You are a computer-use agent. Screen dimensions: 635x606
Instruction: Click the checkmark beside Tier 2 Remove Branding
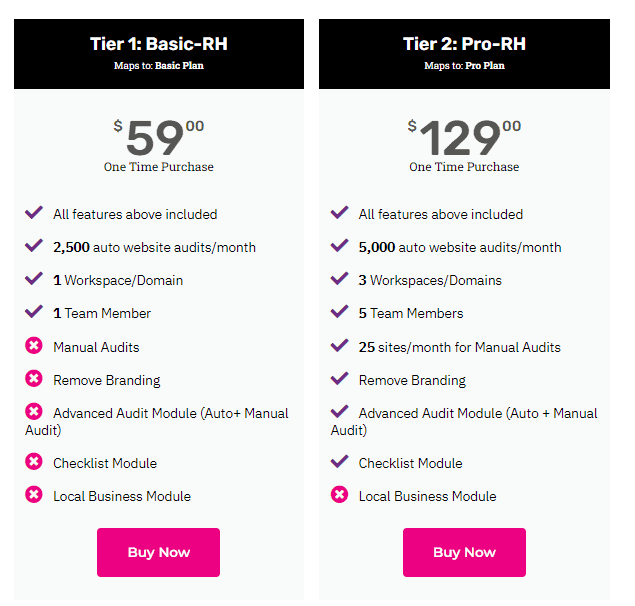[x=340, y=379]
